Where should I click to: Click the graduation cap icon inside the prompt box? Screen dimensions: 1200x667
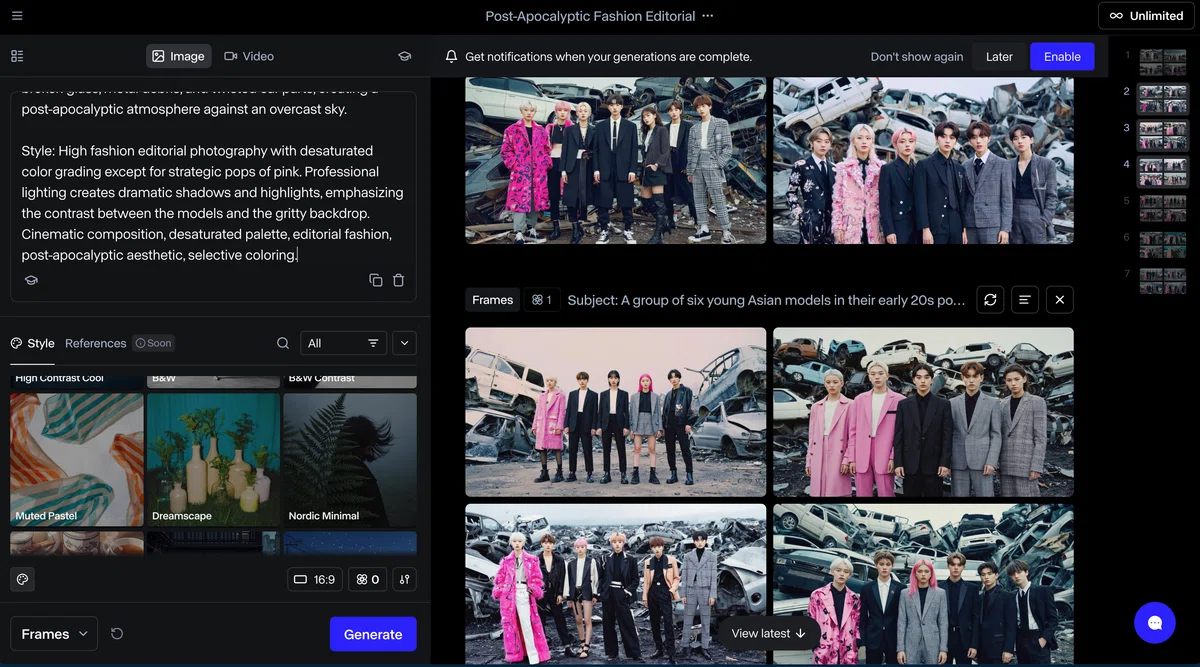tap(31, 280)
